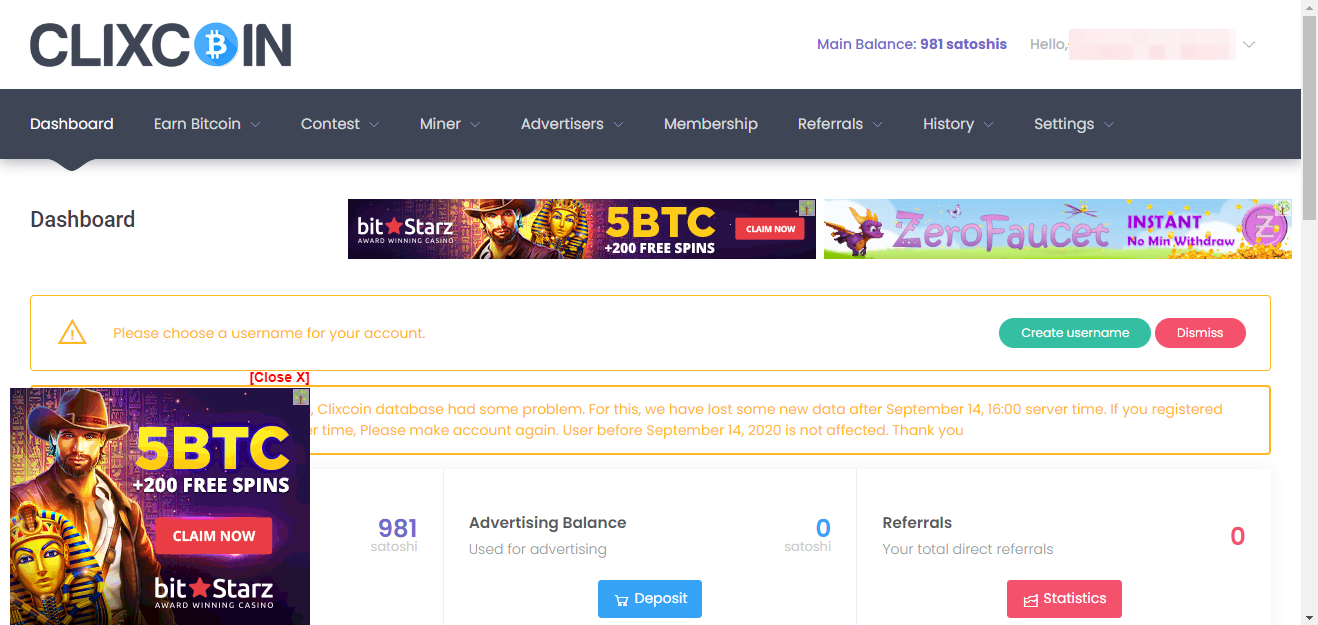Expand the Contest menu

[x=340, y=124]
